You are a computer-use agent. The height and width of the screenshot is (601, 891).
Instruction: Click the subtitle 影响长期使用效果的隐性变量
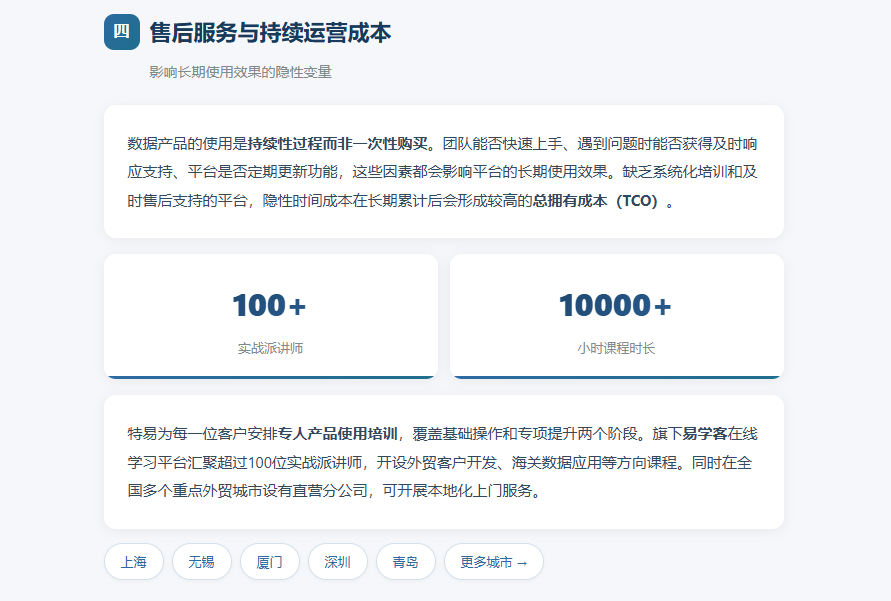coord(240,72)
